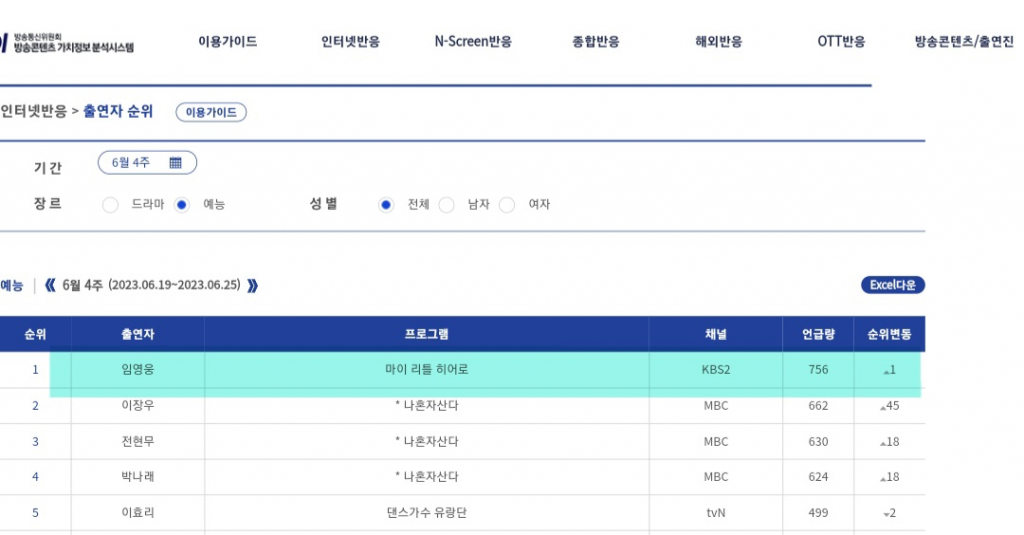Go to next week using right double-chevron
The image size is (1024, 535).
pyautogui.click(x=252, y=286)
